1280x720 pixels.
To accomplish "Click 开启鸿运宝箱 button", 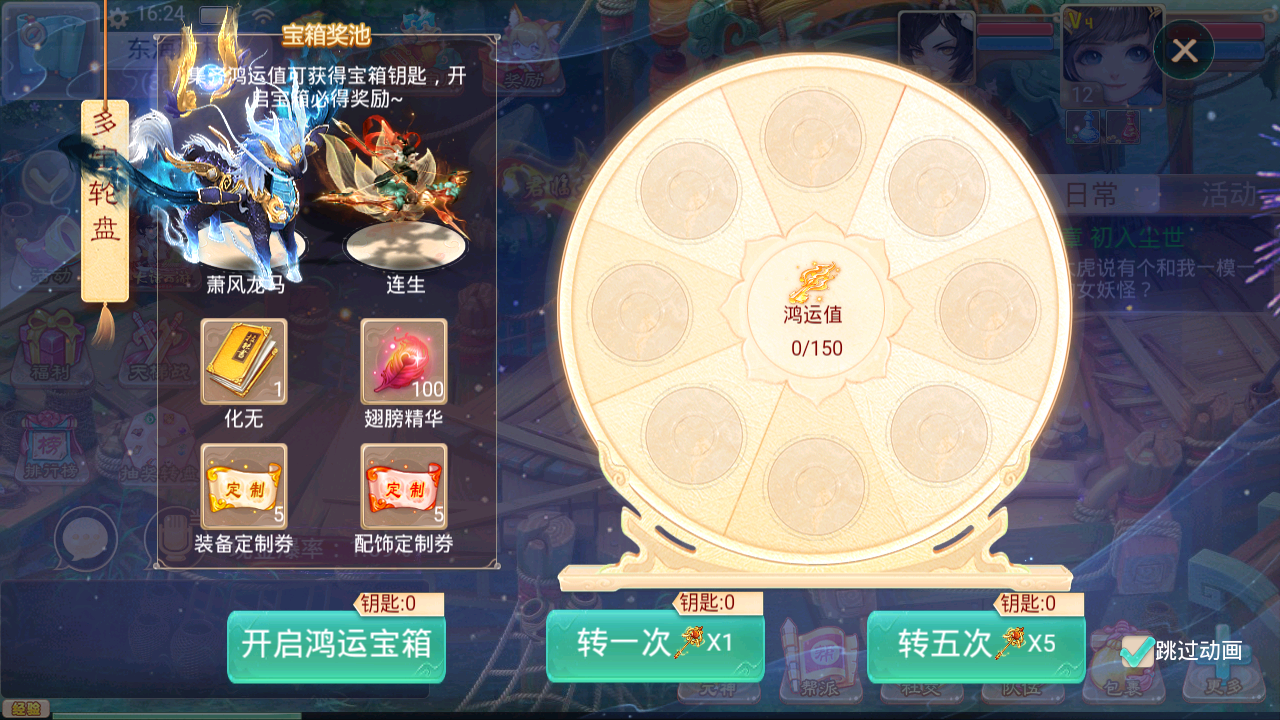I will (x=336, y=645).
